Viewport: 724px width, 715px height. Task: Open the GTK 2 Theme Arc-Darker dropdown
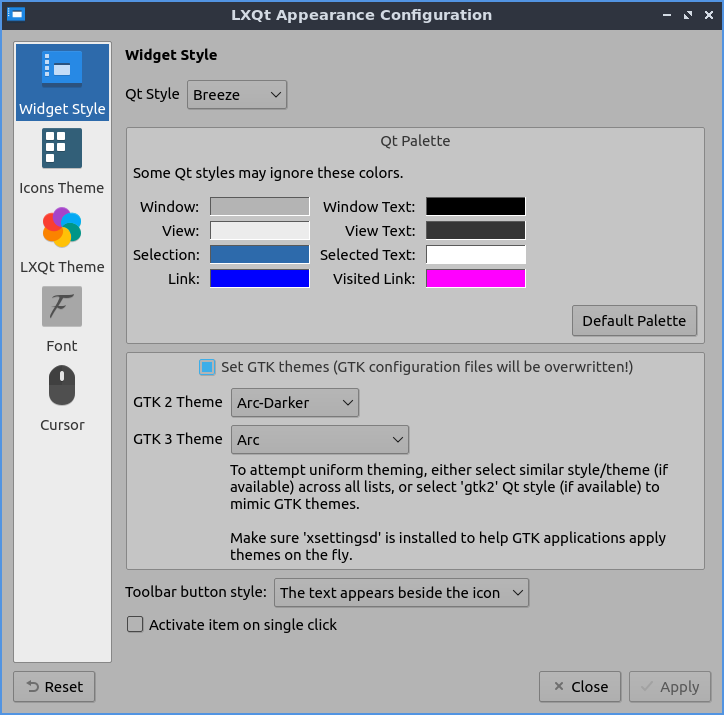(x=295, y=403)
